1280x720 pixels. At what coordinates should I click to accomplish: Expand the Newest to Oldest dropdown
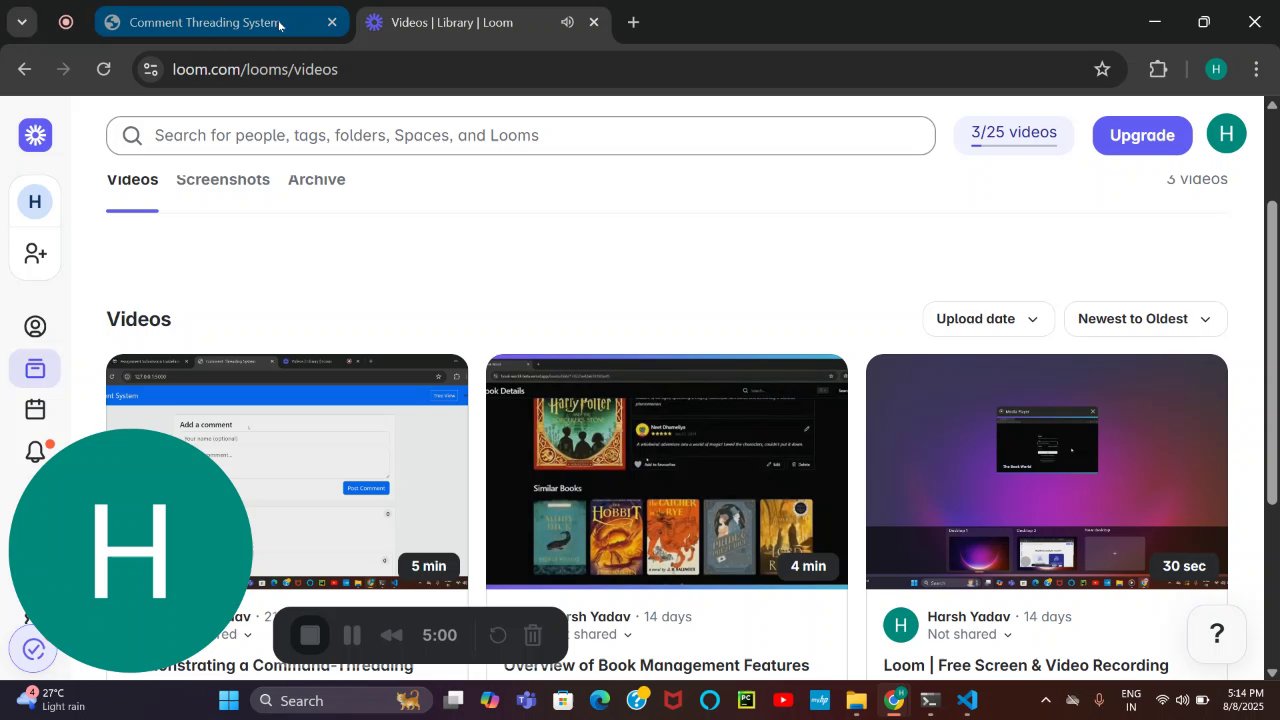click(x=1145, y=319)
